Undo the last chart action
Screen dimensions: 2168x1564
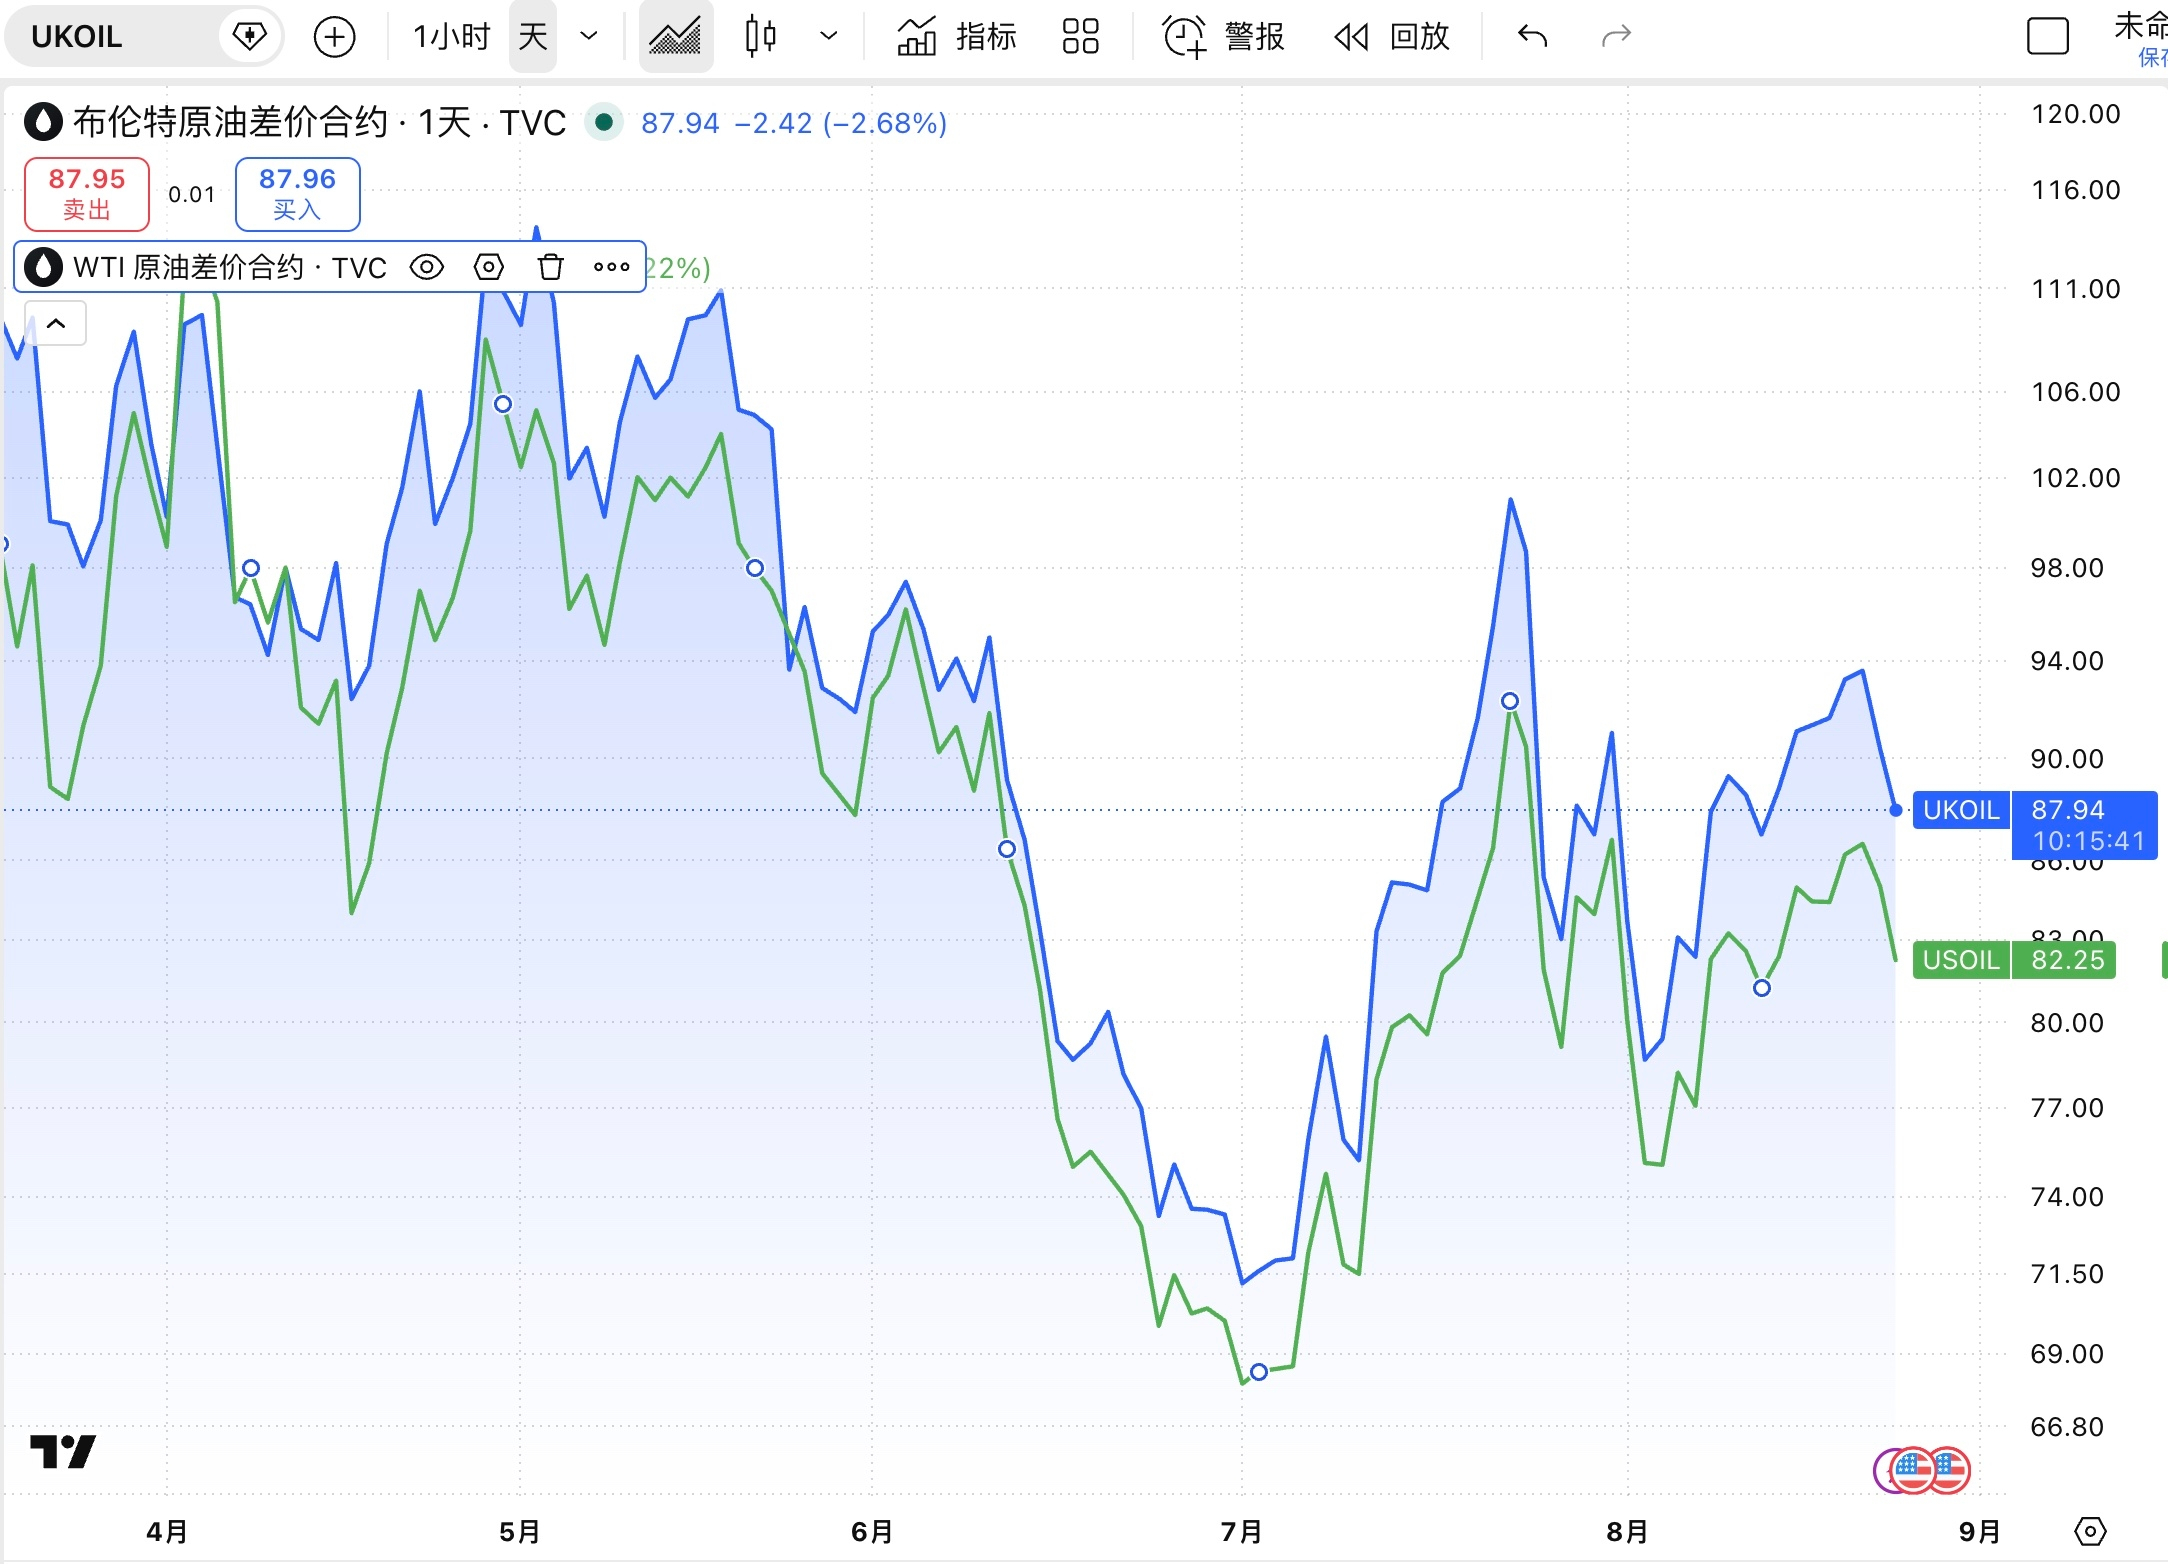pos(1532,37)
